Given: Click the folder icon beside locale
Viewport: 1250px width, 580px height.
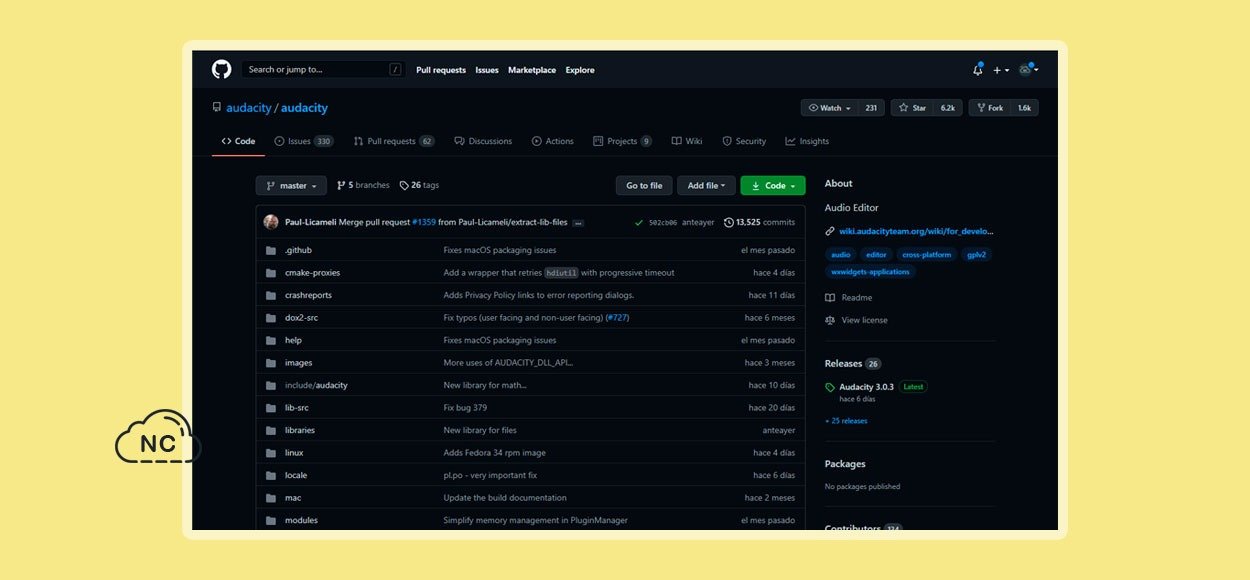Looking at the screenshot, I should [x=271, y=475].
